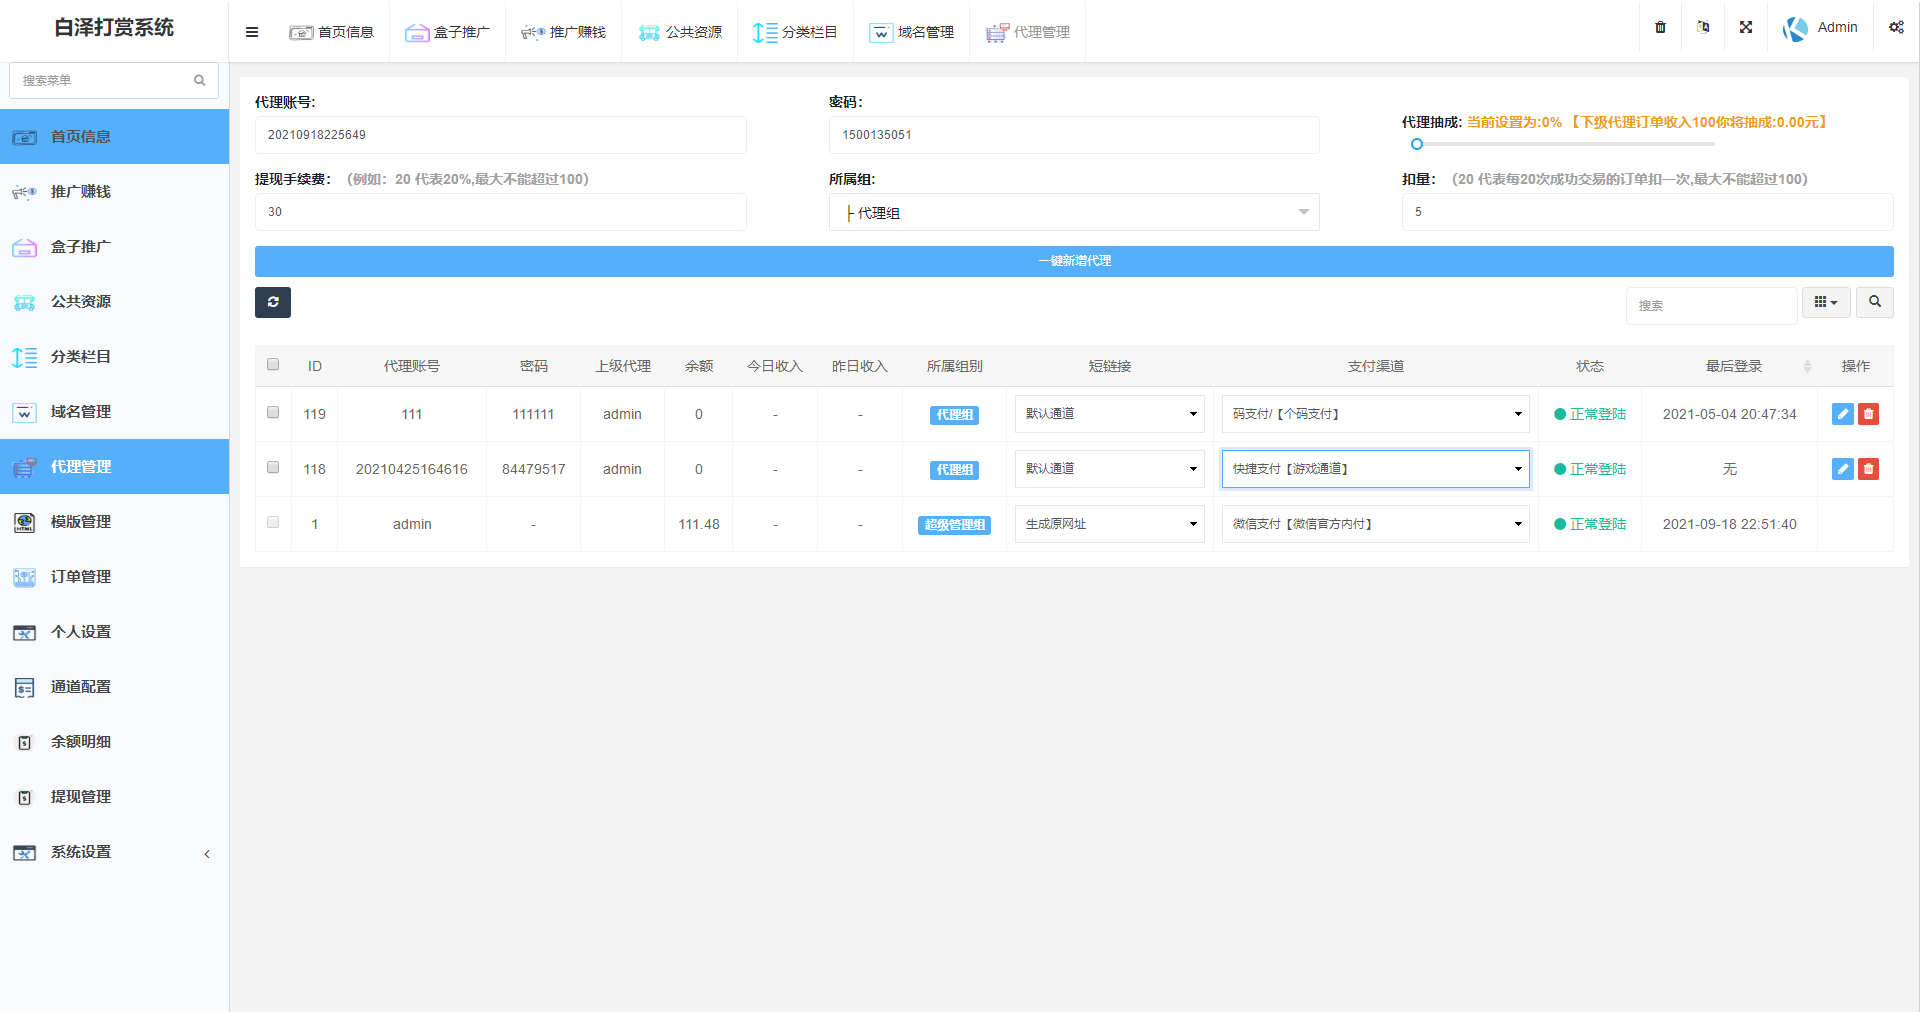Expand the 默认通道 short link dropdown for ID 119

[x=1108, y=413]
